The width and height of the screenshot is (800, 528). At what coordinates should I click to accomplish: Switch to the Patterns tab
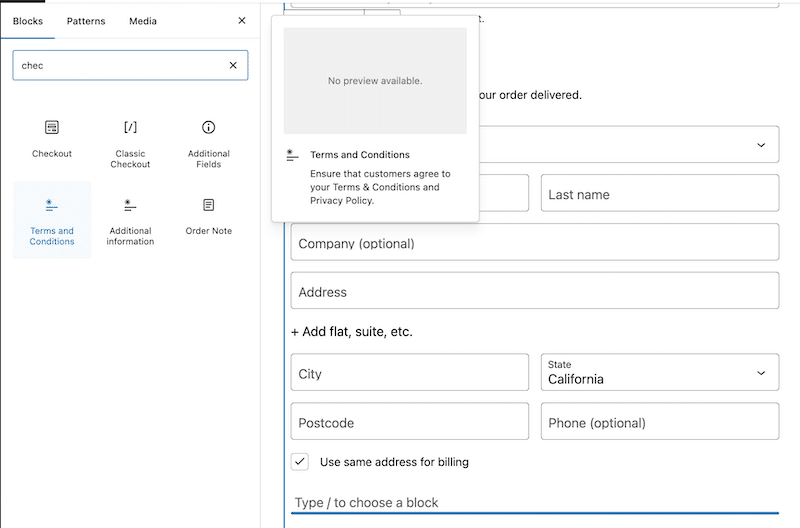pos(86,21)
